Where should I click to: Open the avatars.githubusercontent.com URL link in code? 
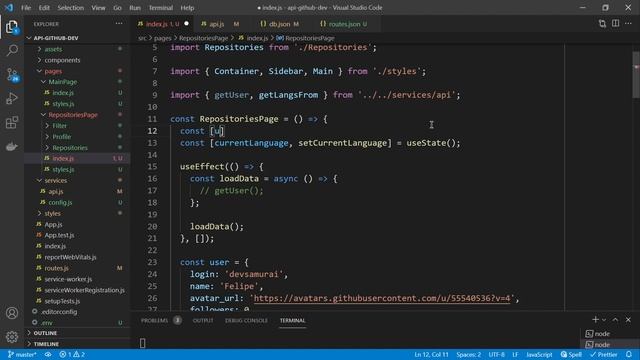(x=382, y=298)
